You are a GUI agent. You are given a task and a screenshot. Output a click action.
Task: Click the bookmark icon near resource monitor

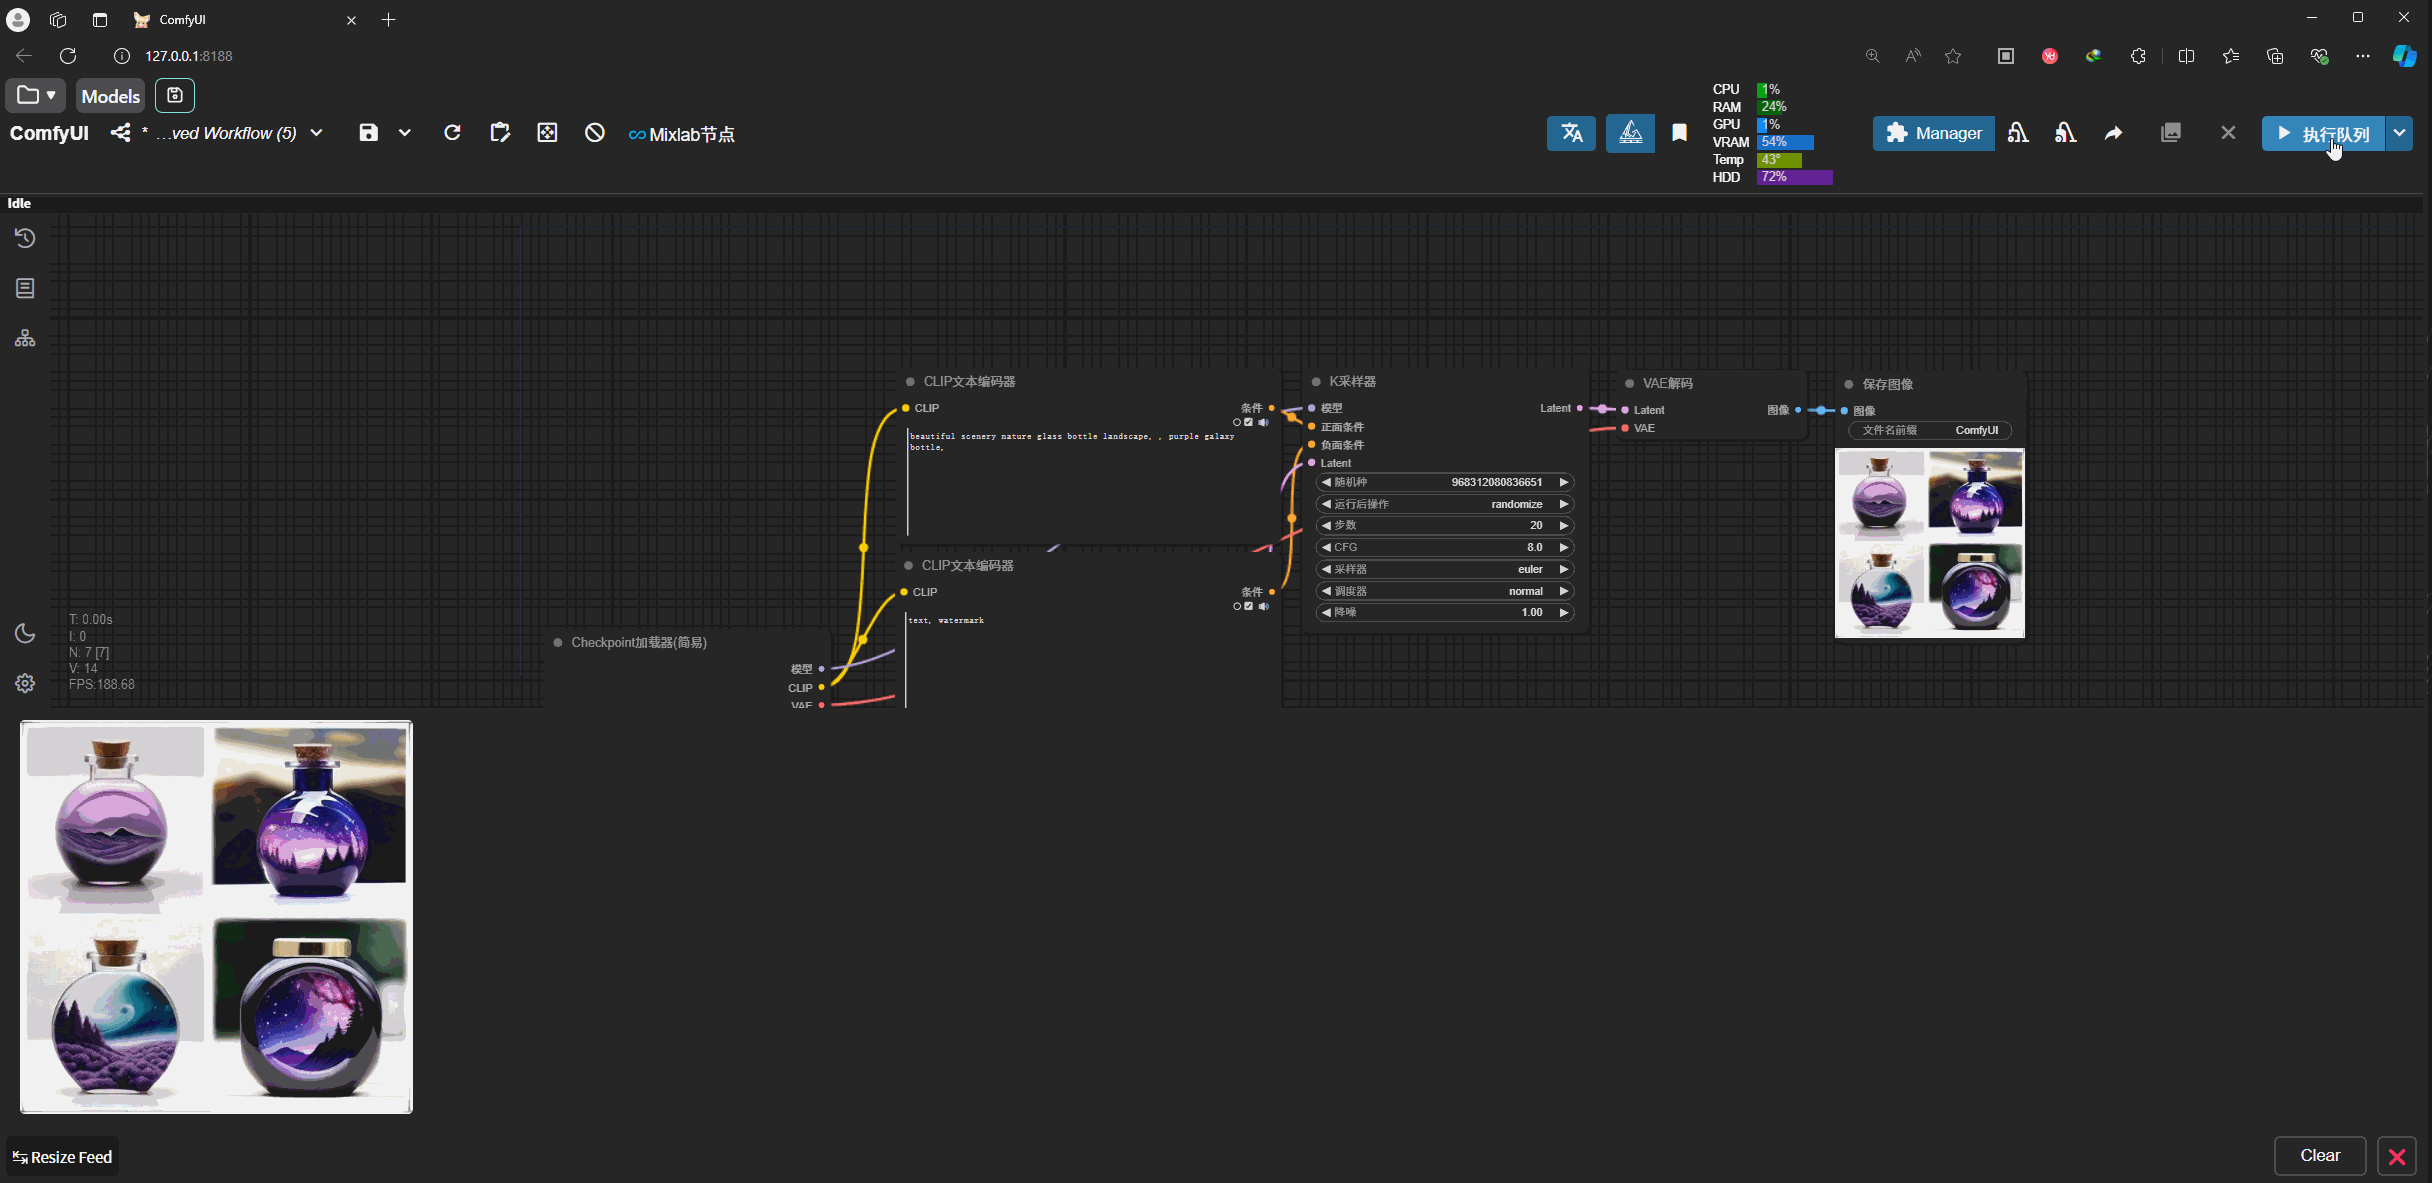(1679, 133)
